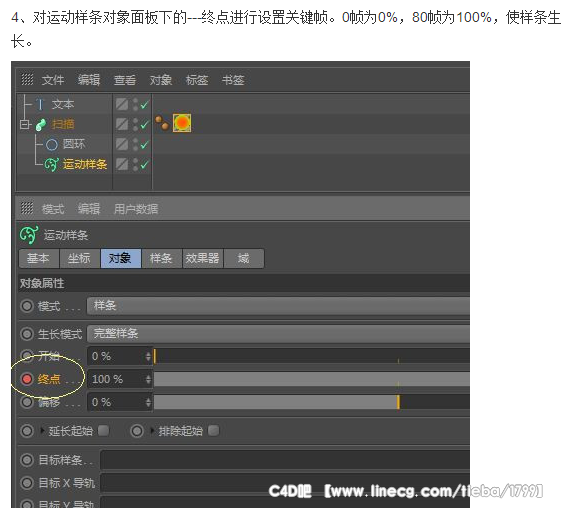
Task: Click the 偏移 value stepper arrows
Action: (x=148, y=402)
